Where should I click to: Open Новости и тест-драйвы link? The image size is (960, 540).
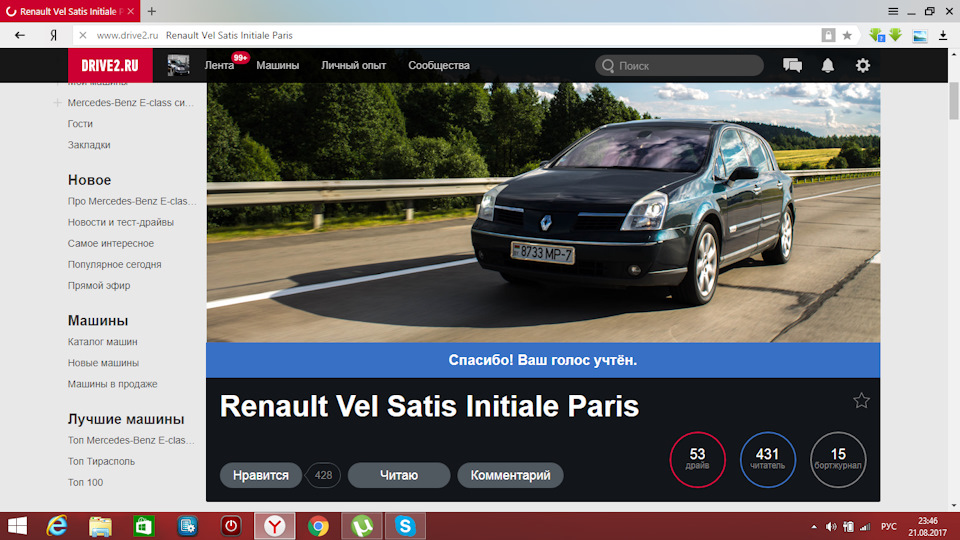[121, 222]
